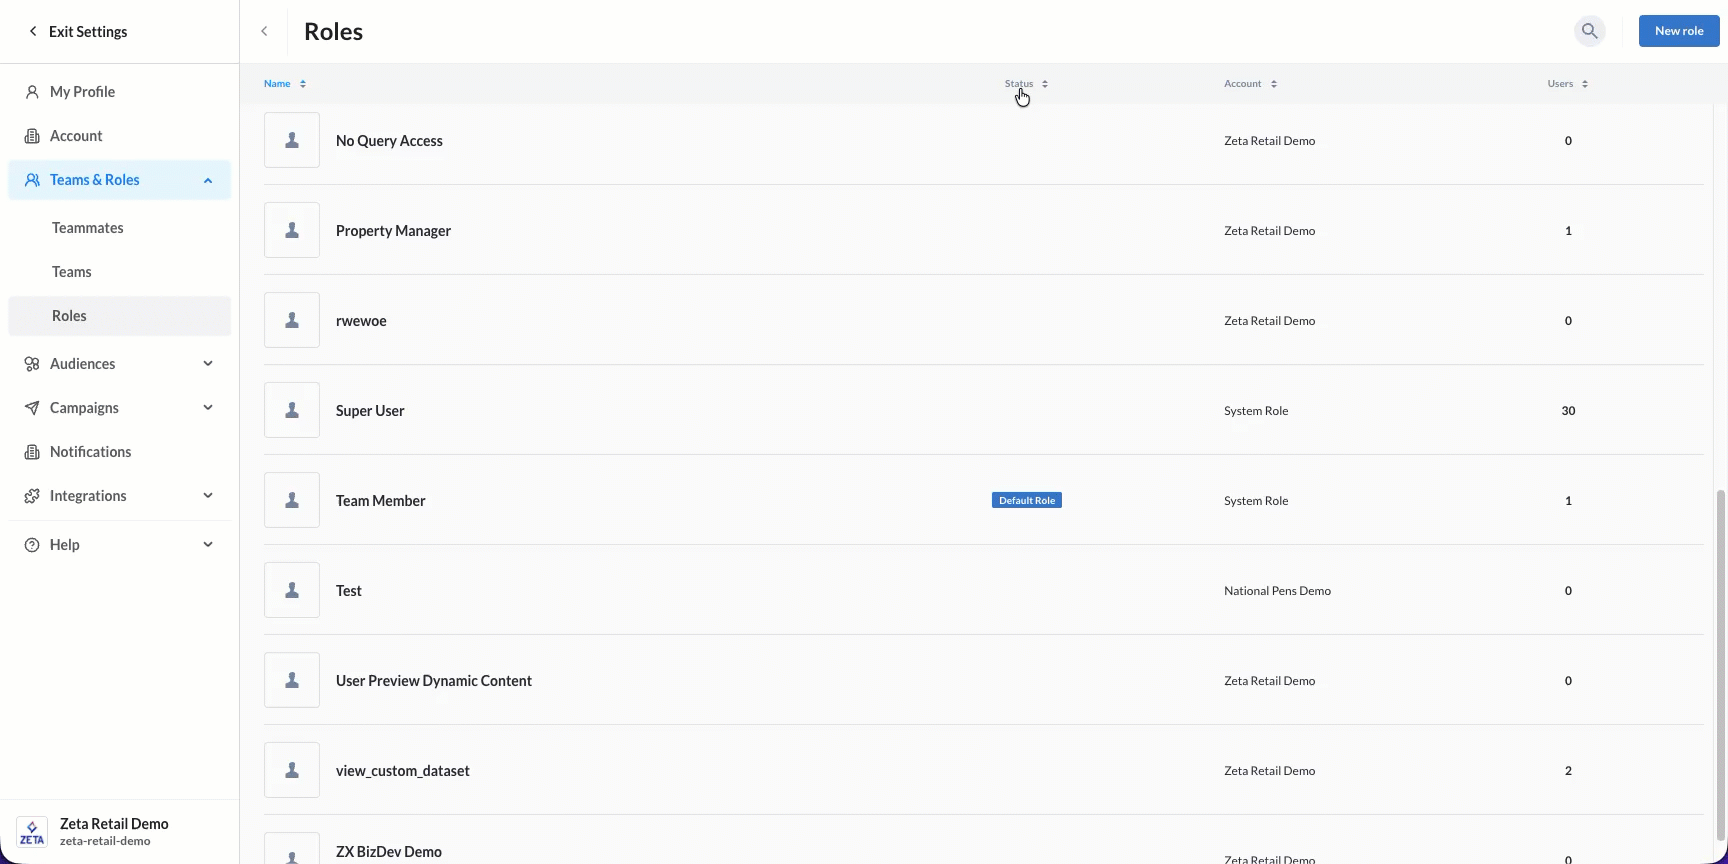The height and width of the screenshot is (864, 1728).
Task: Open My Profile settings
Action: click(119, 92)
